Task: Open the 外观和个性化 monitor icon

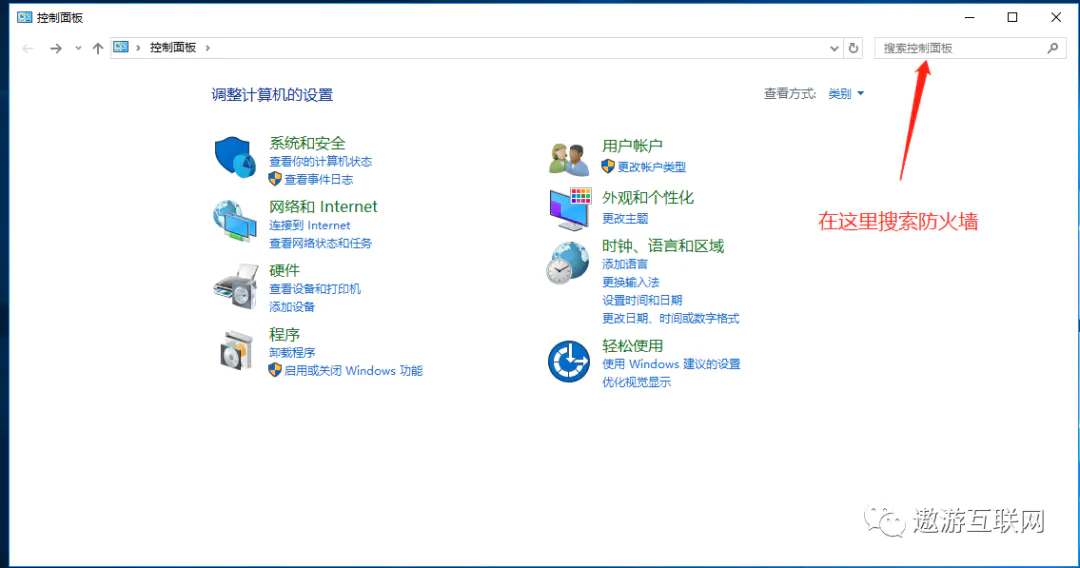Action: (570, 209)
